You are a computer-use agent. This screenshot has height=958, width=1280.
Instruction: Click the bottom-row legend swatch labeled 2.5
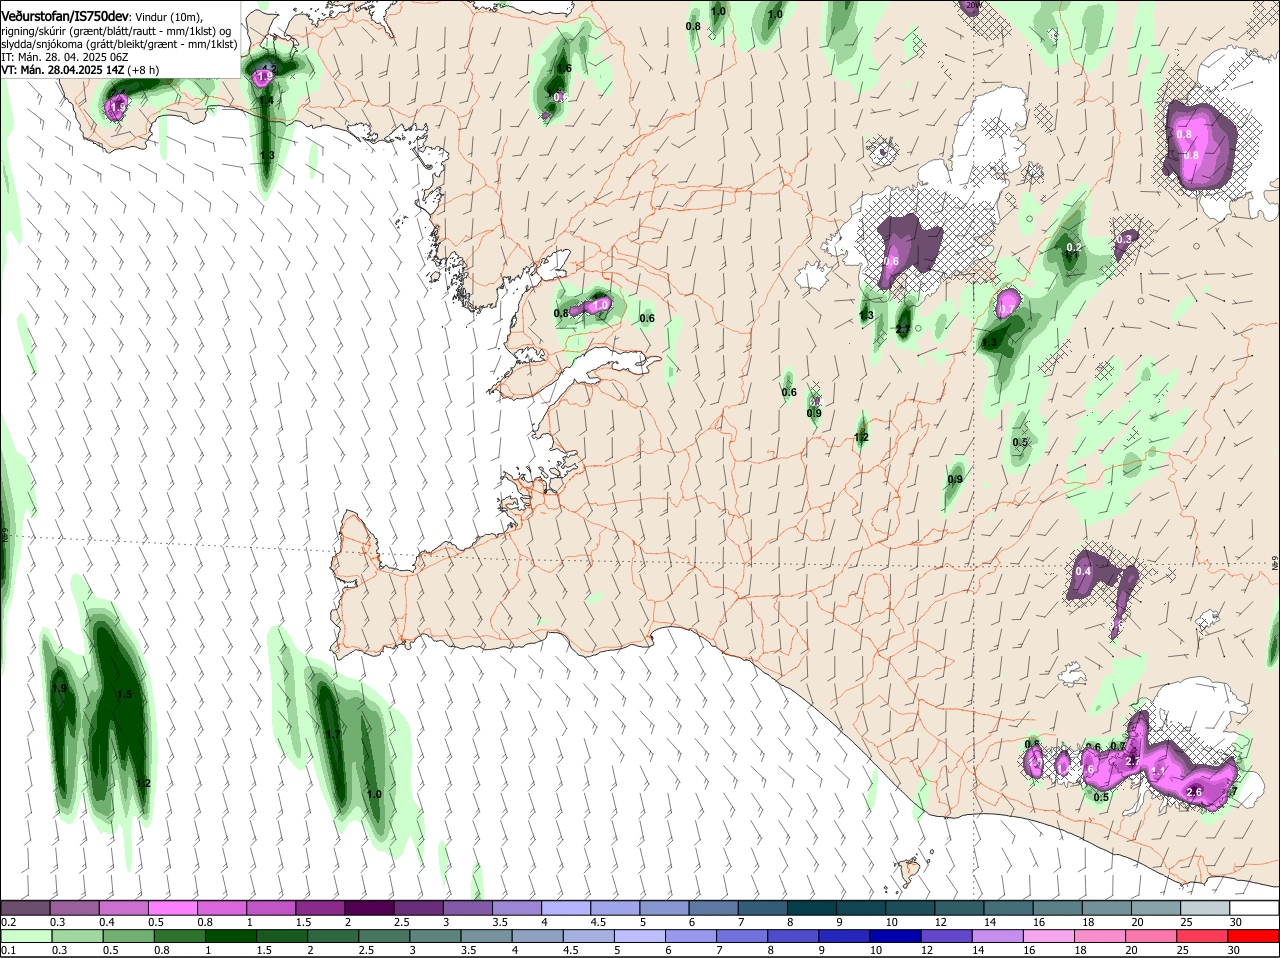pos(384,936)
